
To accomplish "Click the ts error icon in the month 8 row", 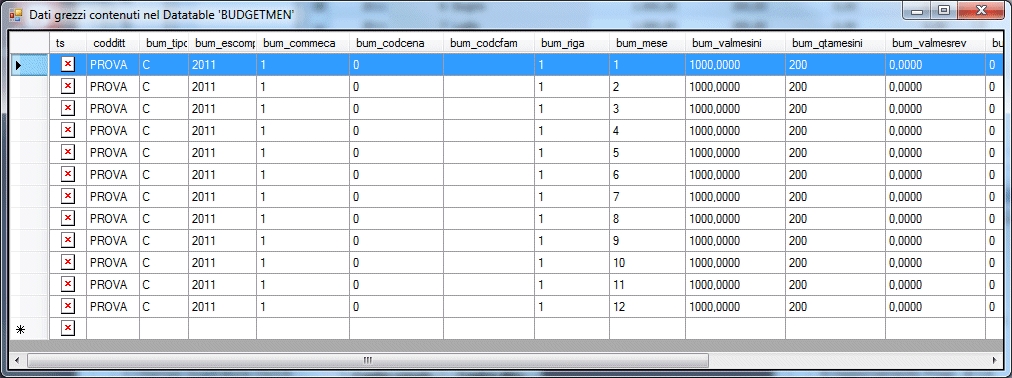I will (x=68, y=218).
